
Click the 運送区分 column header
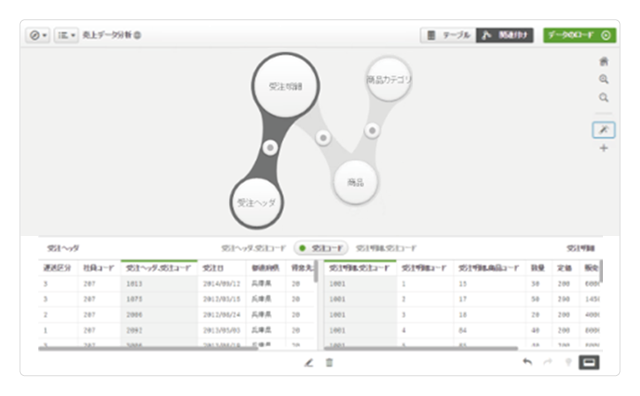57,268
